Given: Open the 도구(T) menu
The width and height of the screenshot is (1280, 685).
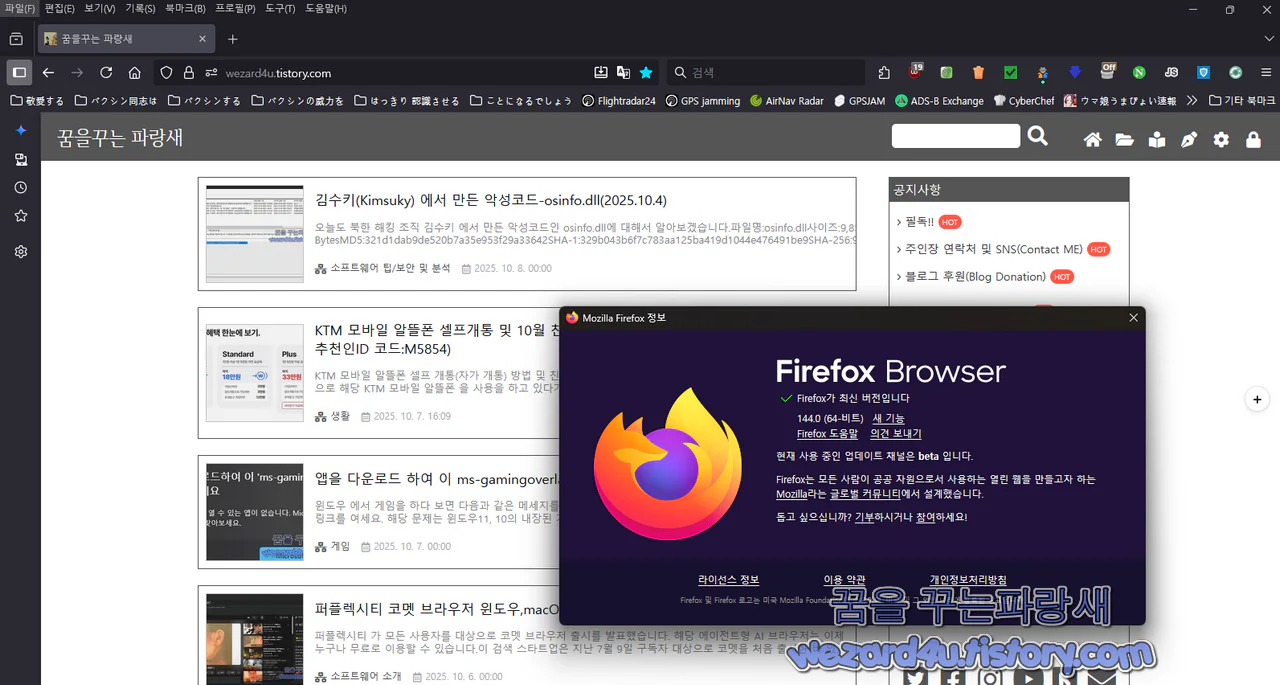Looking at the screenshot, I should tap(280, 9).
